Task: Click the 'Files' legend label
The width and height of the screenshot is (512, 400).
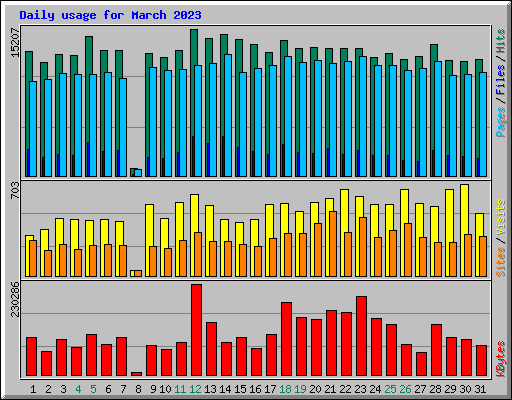Action: click(x=501, y=80)
